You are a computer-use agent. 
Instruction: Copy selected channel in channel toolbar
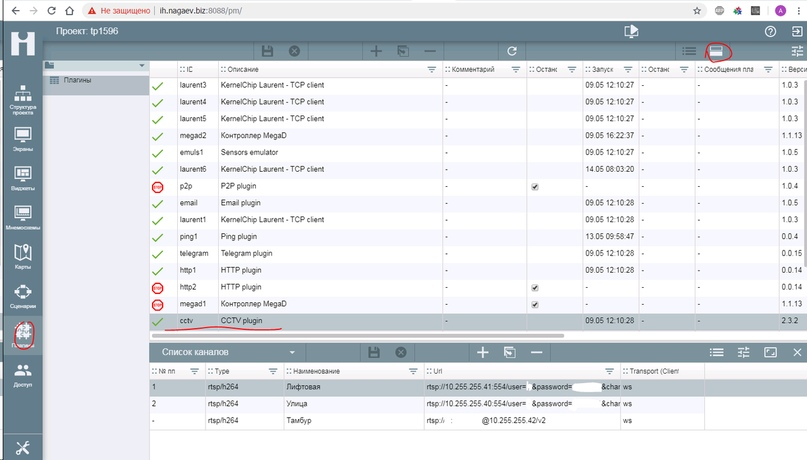click(510, 352)
